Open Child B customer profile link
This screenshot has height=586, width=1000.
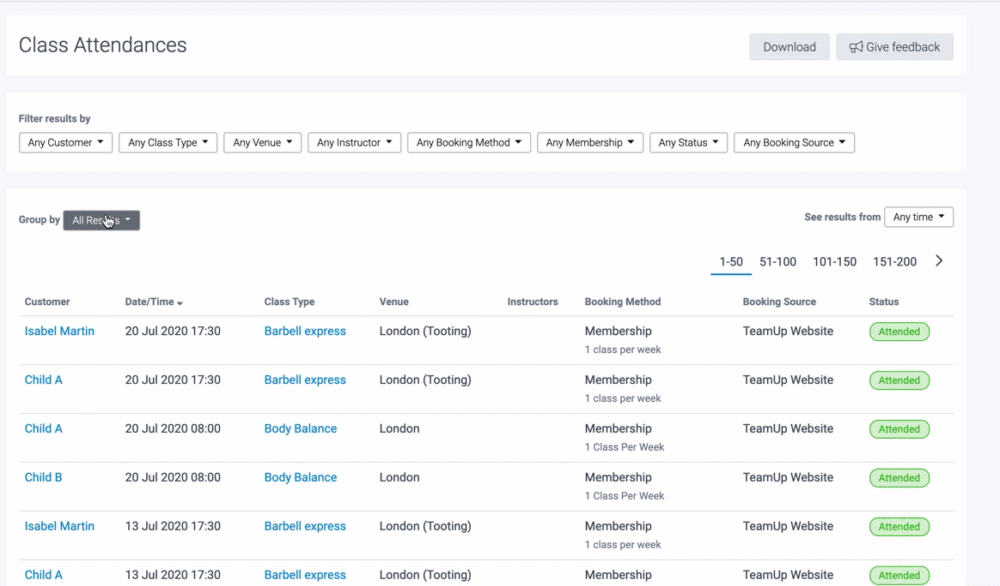point(43,477)
